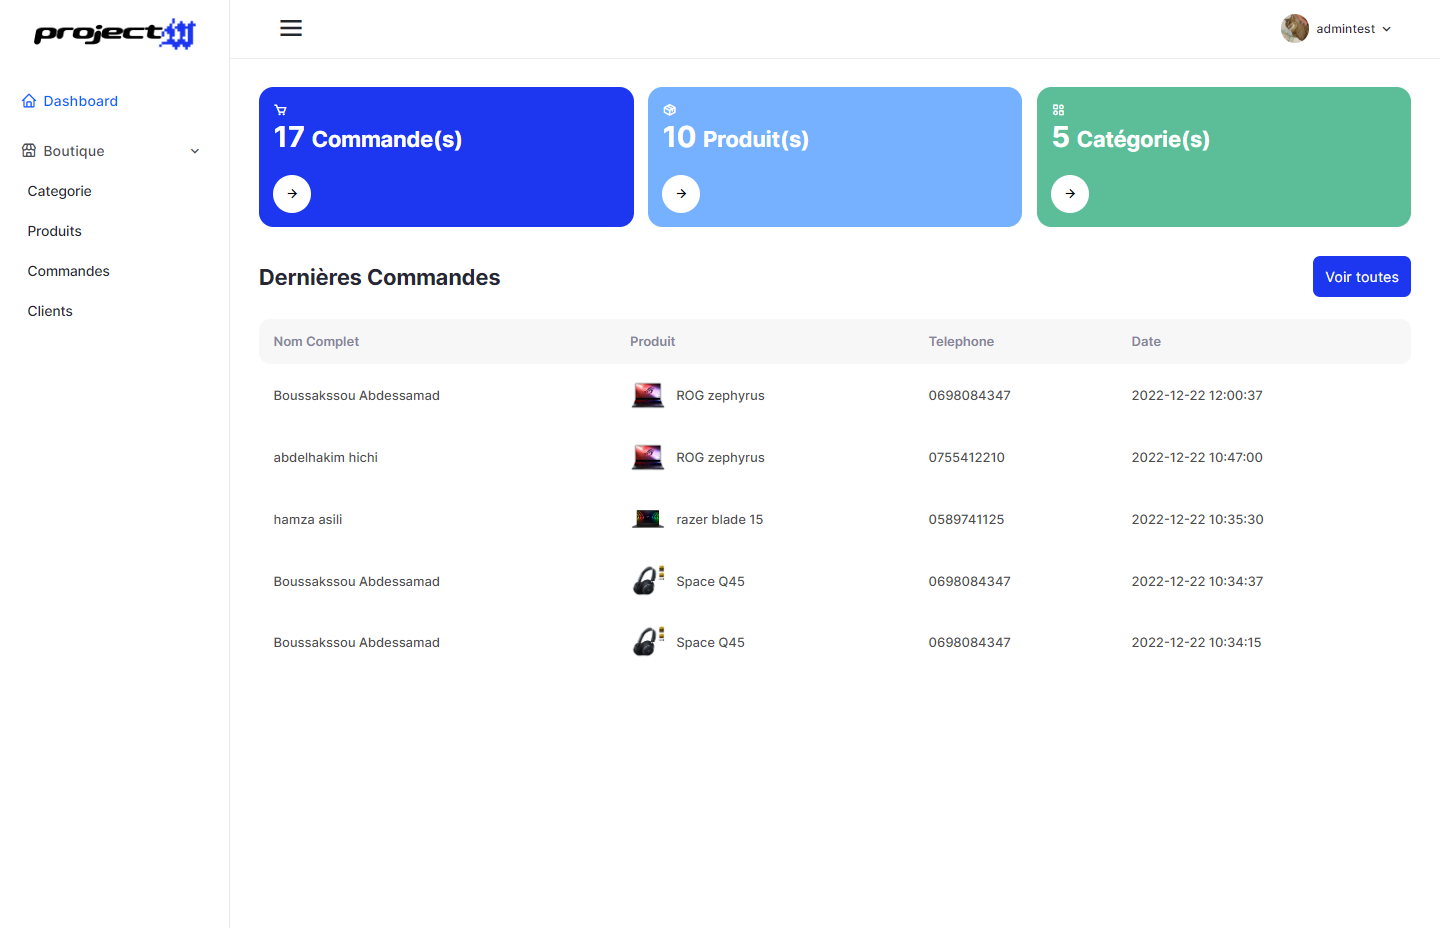Select the abdelhakim hichi order row
The image size is (1440, 928).
(x=326, y=458)
